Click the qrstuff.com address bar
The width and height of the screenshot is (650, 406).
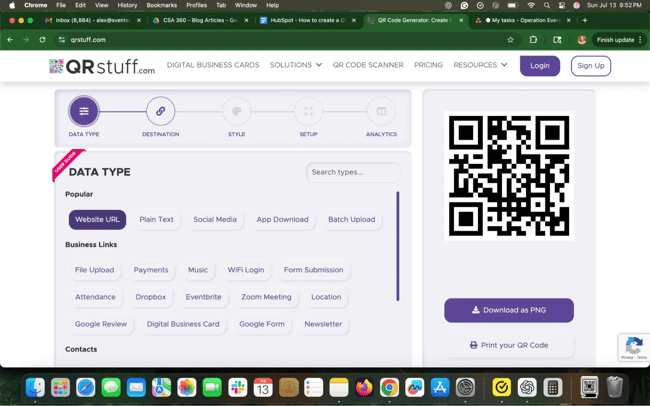click(x=286, y=40)
